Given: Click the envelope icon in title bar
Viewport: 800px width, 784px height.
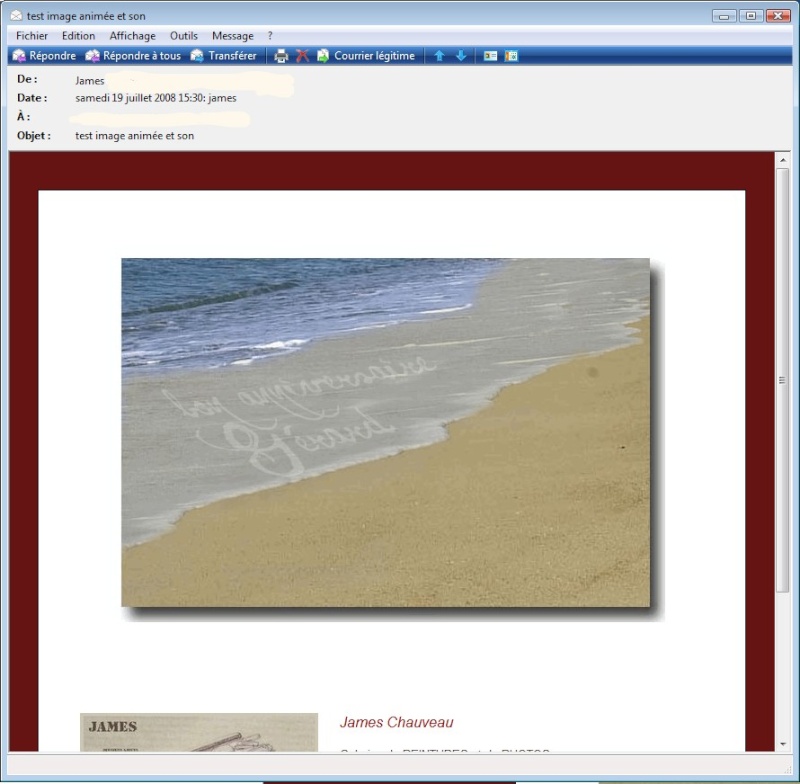Looking at the screenshot, I should 16,16.
